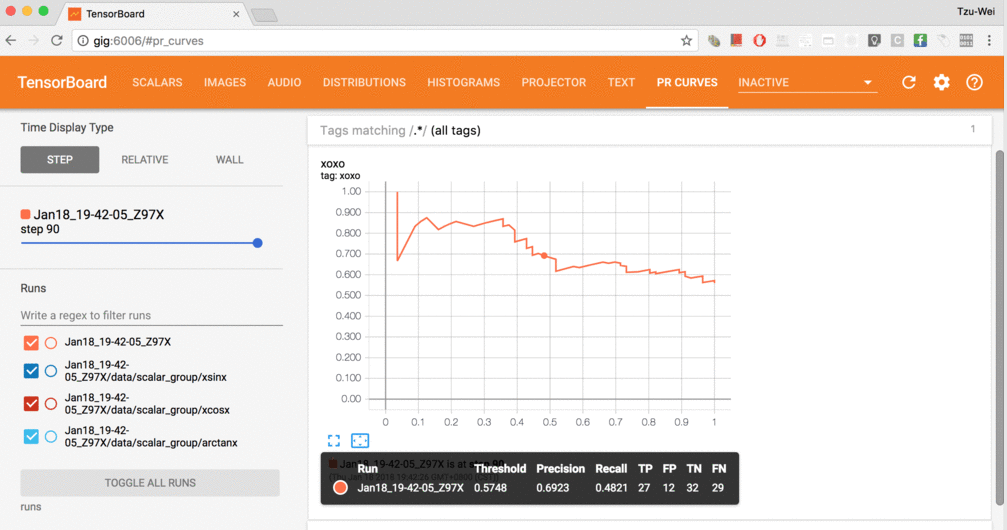Click the Opera red extension icon
The height and width of the screenshot is (530, 1007).
click(x=760, y=40)
